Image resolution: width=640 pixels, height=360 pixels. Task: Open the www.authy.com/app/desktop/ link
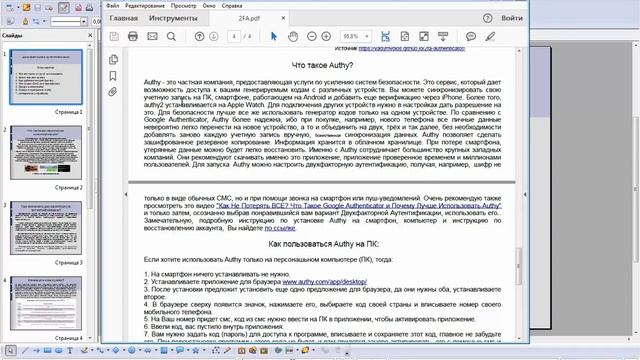click(x=324, y=282)
